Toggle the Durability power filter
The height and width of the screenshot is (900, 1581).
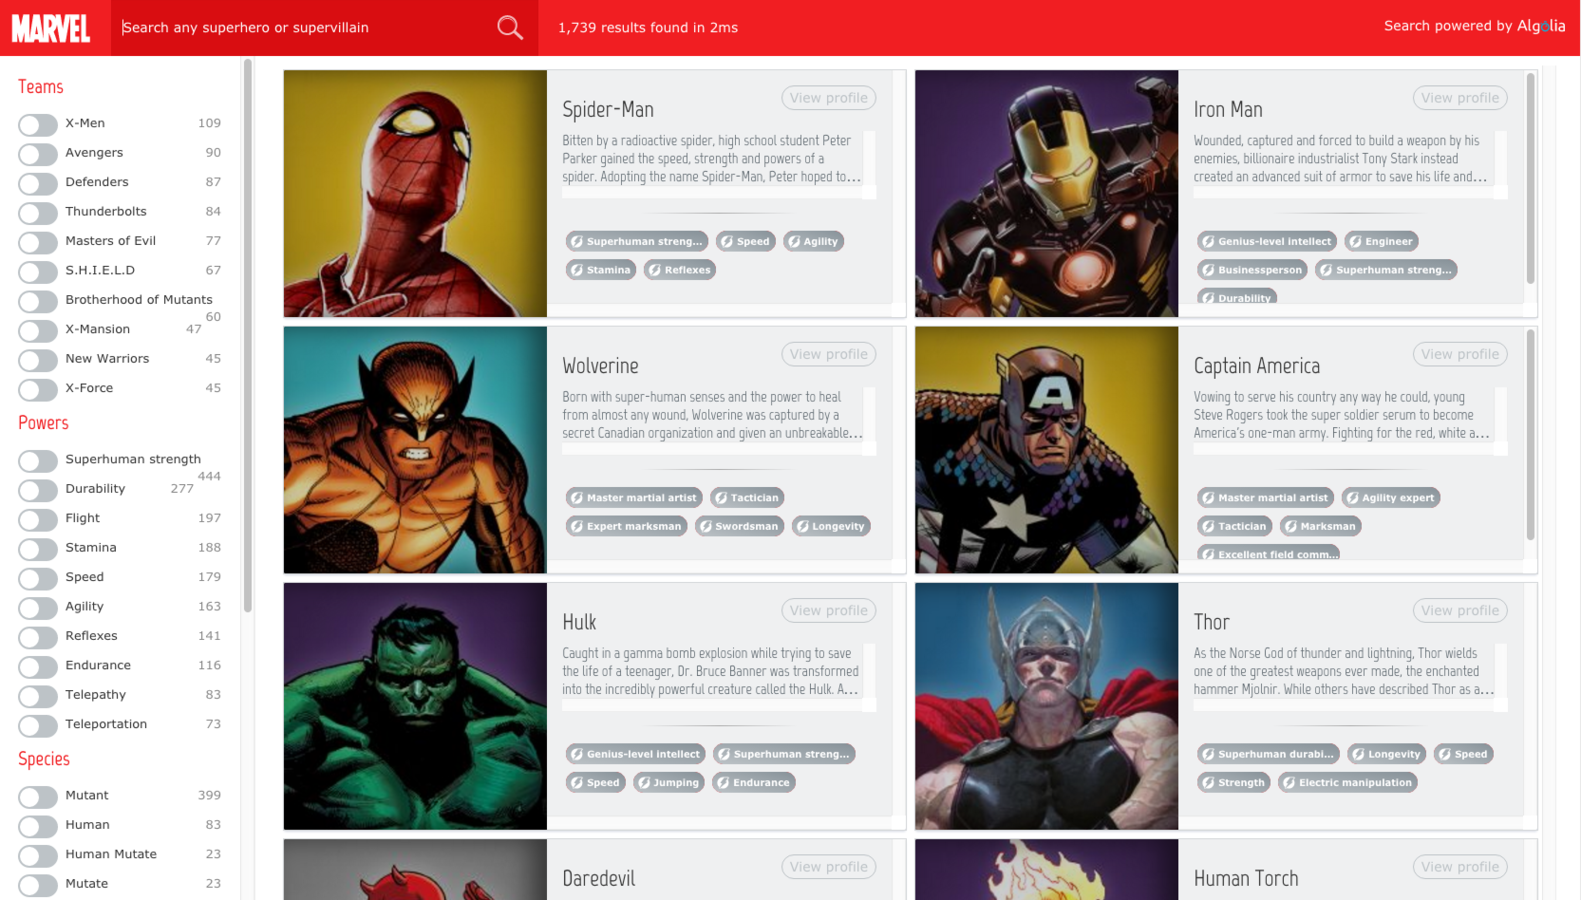pos(38,490)
